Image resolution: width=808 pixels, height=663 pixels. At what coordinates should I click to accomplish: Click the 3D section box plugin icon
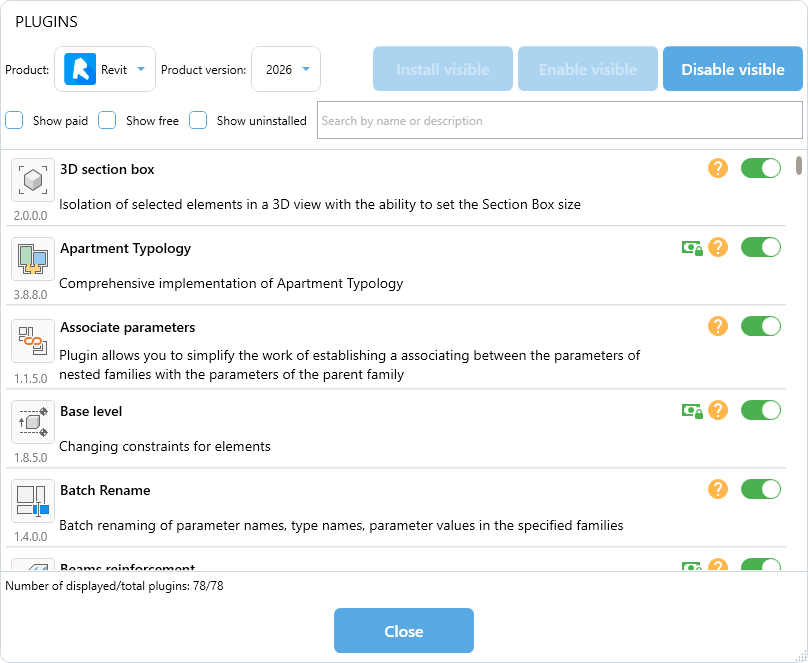point(33,180)
